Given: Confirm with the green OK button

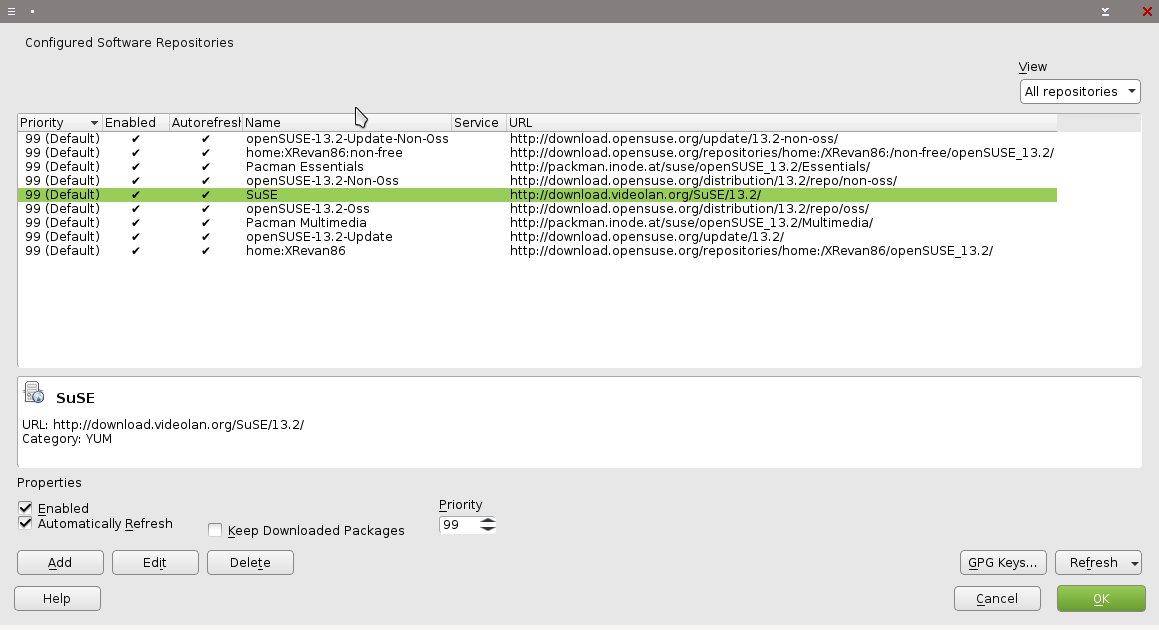Looking at the screenshot, I should [1101, 599].
